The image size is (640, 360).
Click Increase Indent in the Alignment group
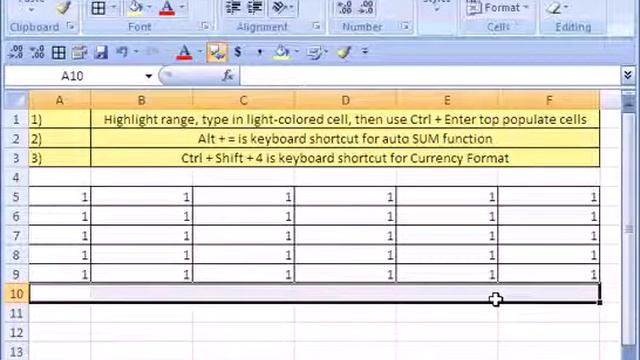(255, 8)
